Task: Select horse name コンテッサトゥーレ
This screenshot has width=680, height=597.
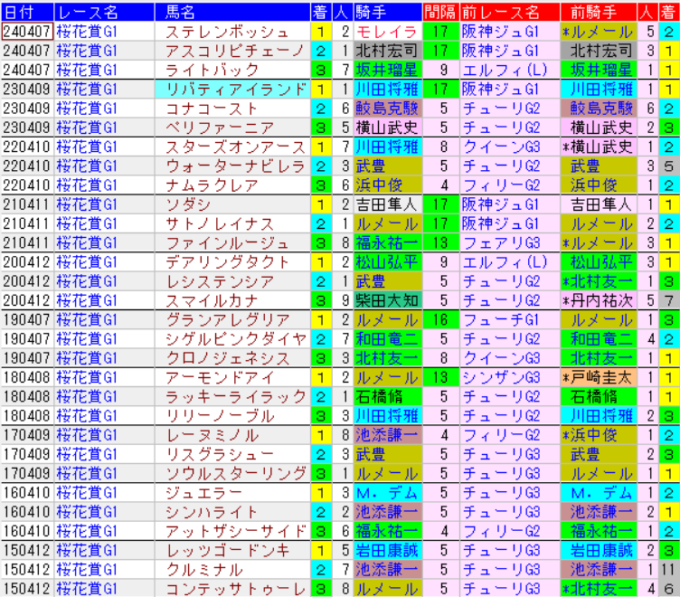Action: [x=236, y=589]
